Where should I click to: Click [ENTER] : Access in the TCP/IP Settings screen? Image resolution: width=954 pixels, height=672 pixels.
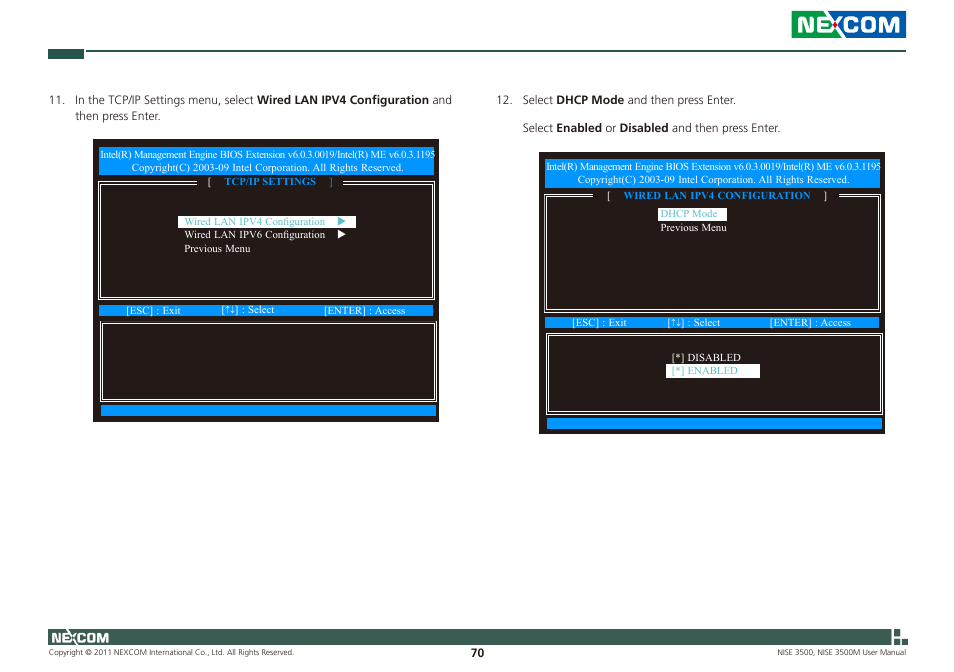point(364,311)
